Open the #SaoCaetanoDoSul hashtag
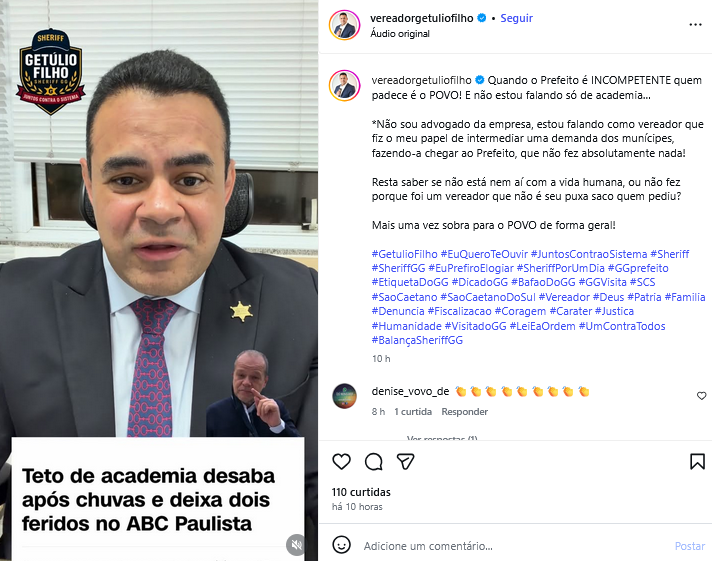The width and height of the screenshot is (712, 561). pos(488,297)
